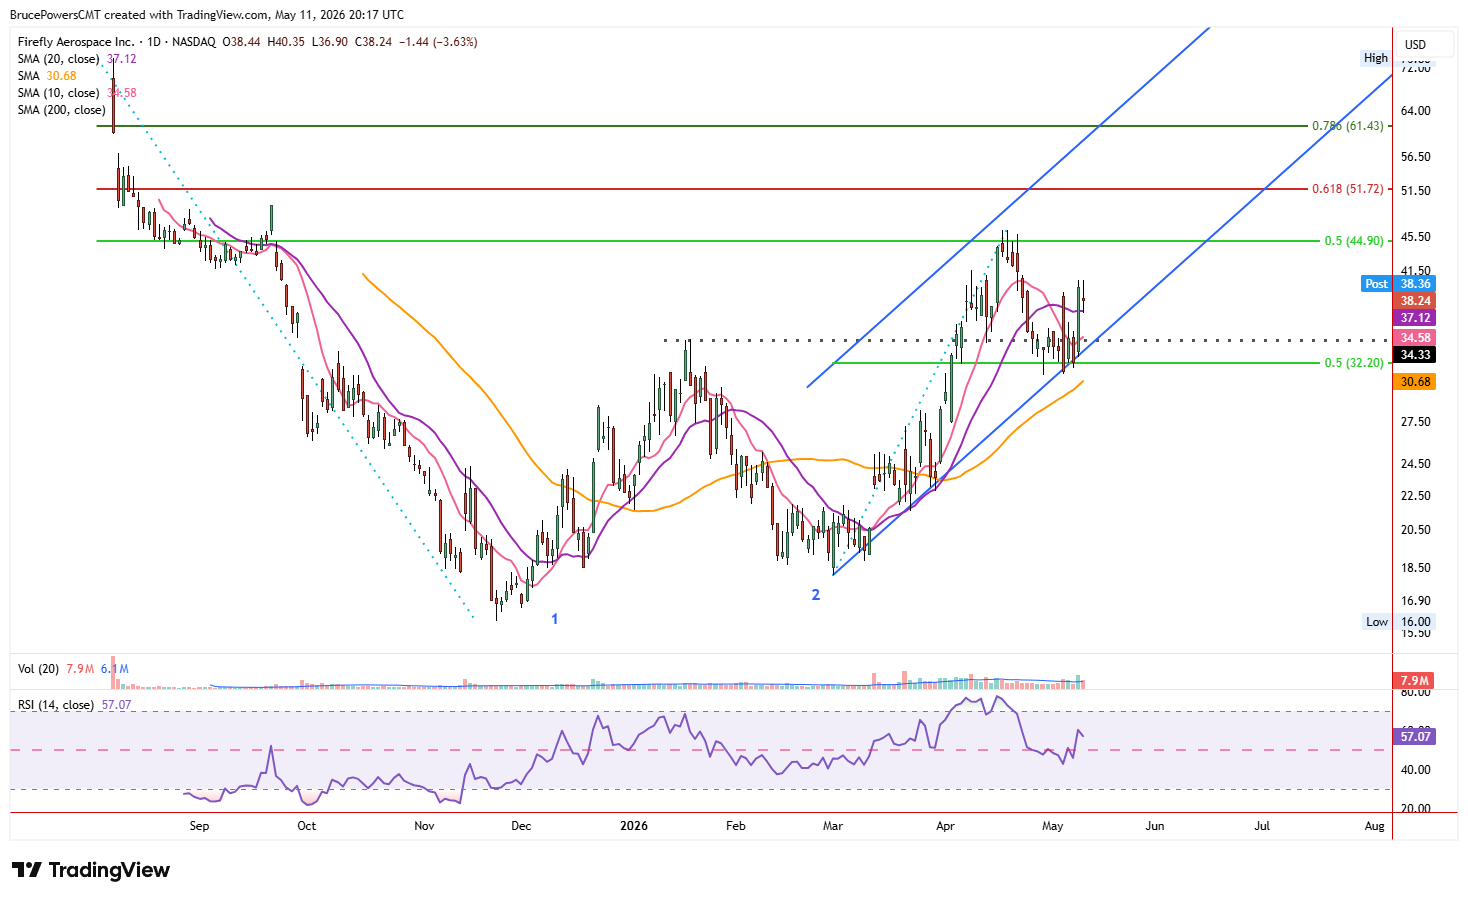Viewport: 1468px width, 900px height.
Task: Select the SMA (200, close) indicator legend
Action: (62, 110)
